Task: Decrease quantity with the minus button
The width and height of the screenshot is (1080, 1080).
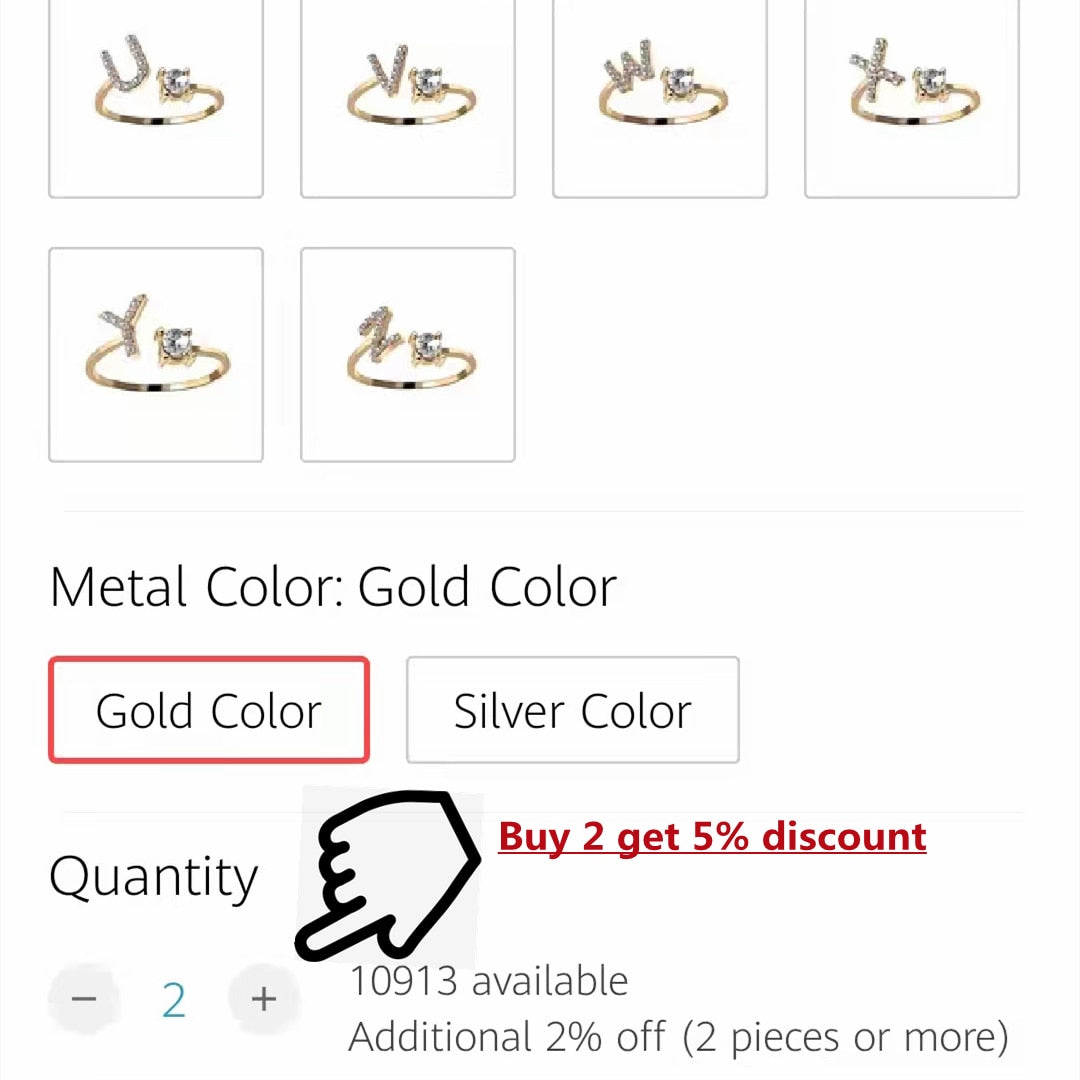Action: (84, 998)
